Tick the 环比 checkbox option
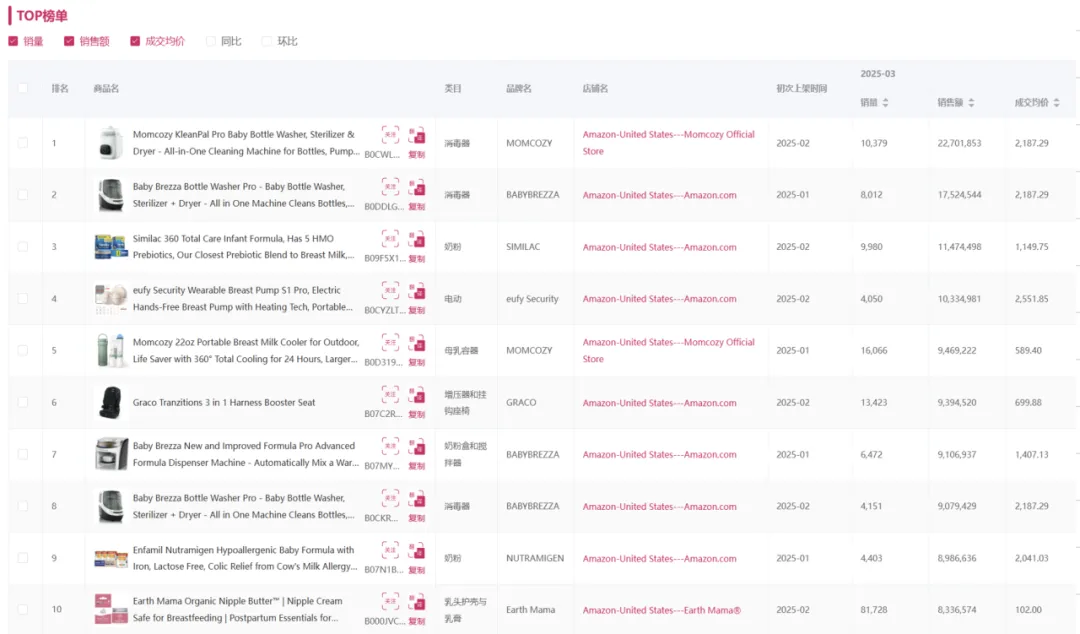Viewport: 1080px width, 634px height. point(267,41)
